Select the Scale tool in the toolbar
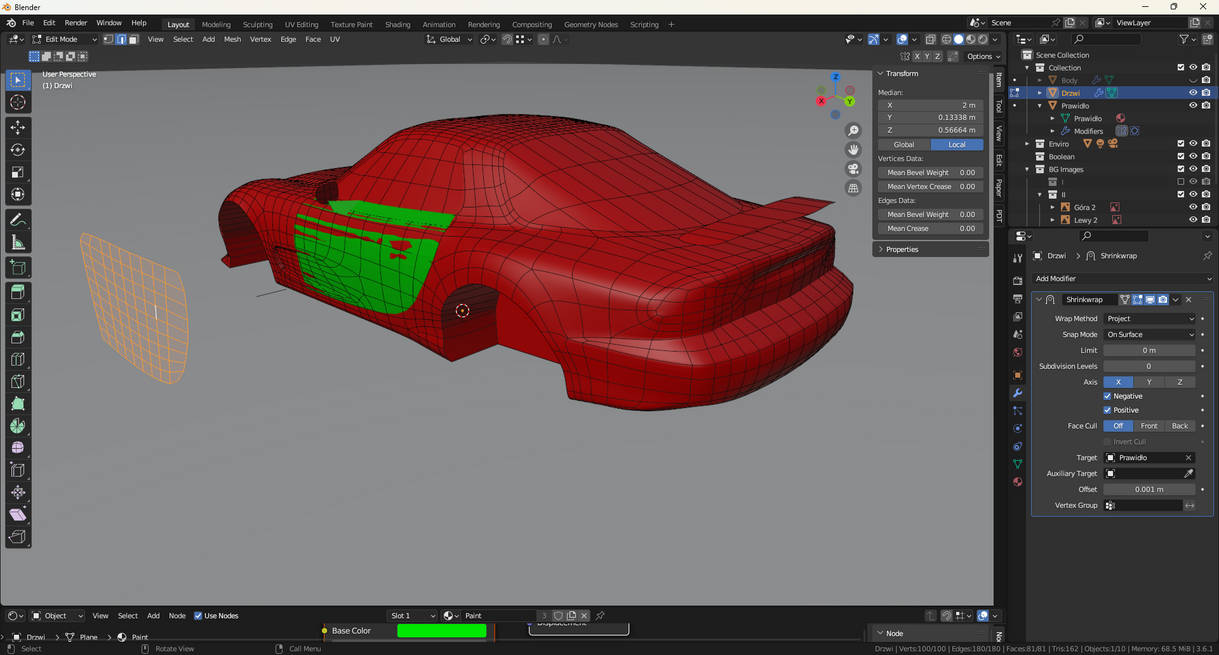This screenshot has width=1219, height=655. [x=18, y=172]
